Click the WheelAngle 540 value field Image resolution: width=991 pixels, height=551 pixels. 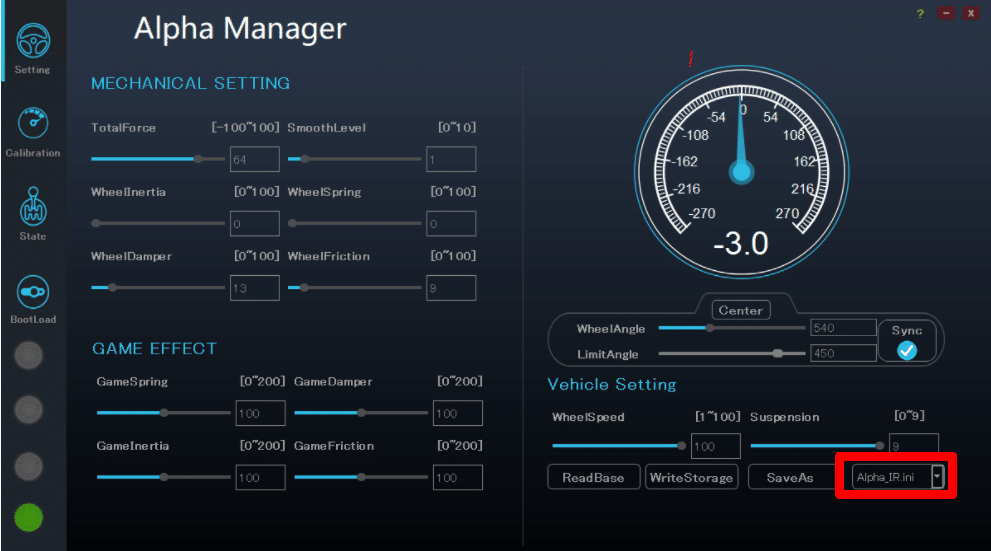click(843, 328)
